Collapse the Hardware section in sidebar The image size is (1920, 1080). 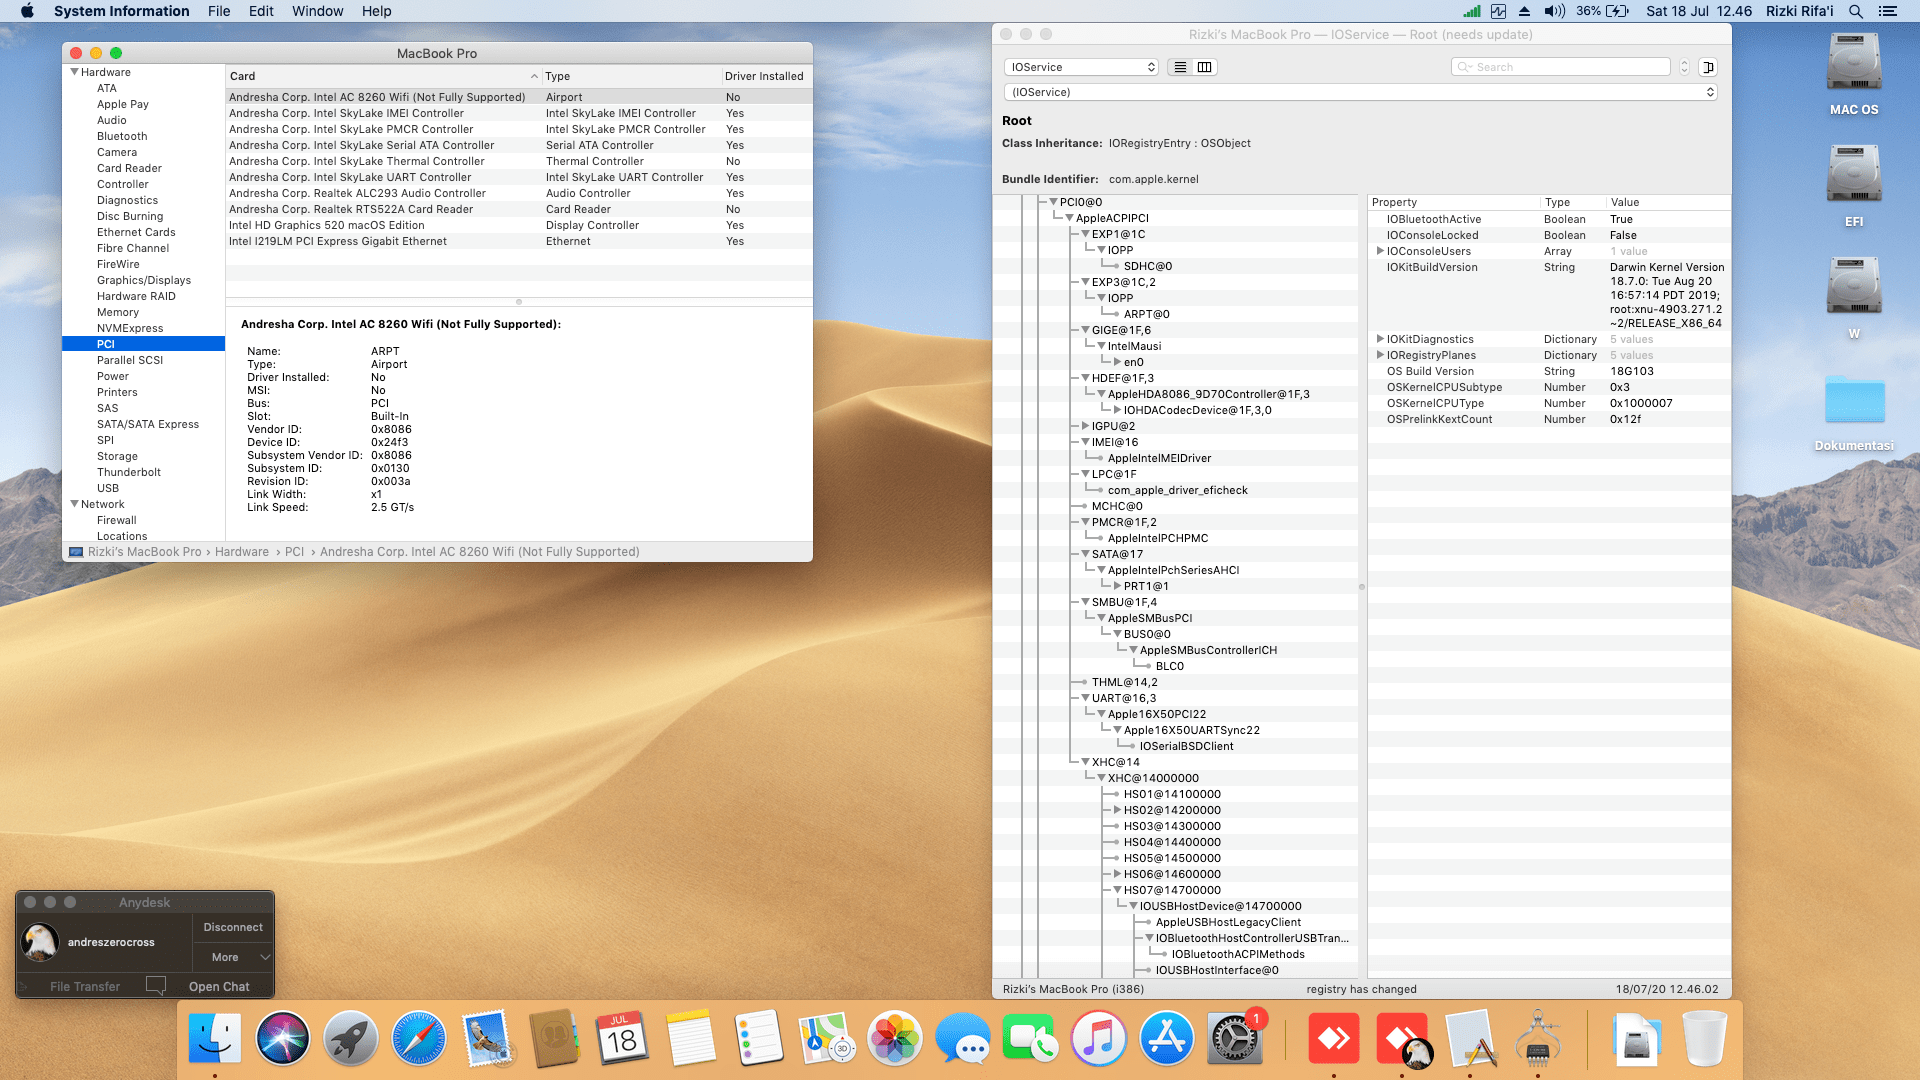(x=74, y=72)
